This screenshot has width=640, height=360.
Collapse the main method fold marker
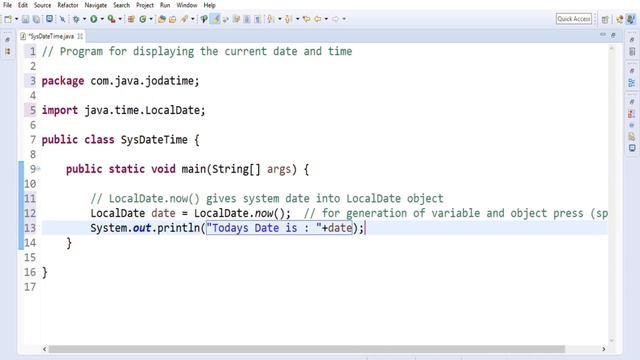pyautogui.click(x=38, y=168)
